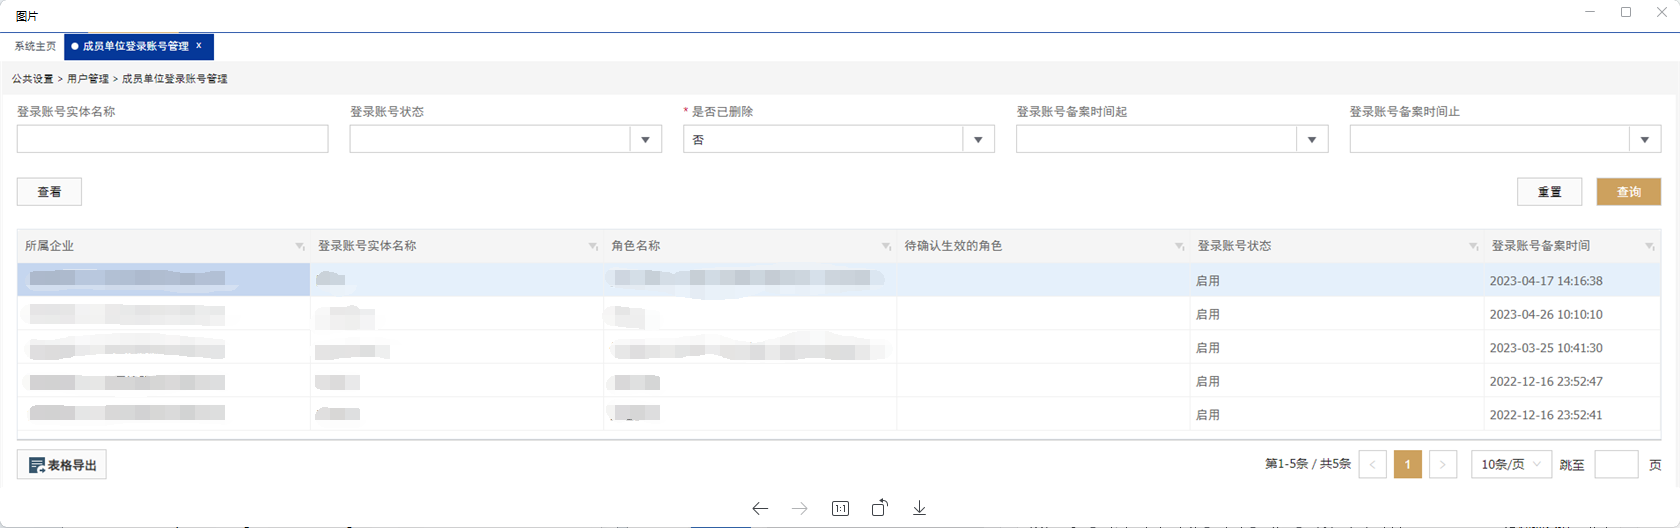Click the 登录账号实体名称 text input field
Screen dimensions: 1680x528
pos(172,139)
